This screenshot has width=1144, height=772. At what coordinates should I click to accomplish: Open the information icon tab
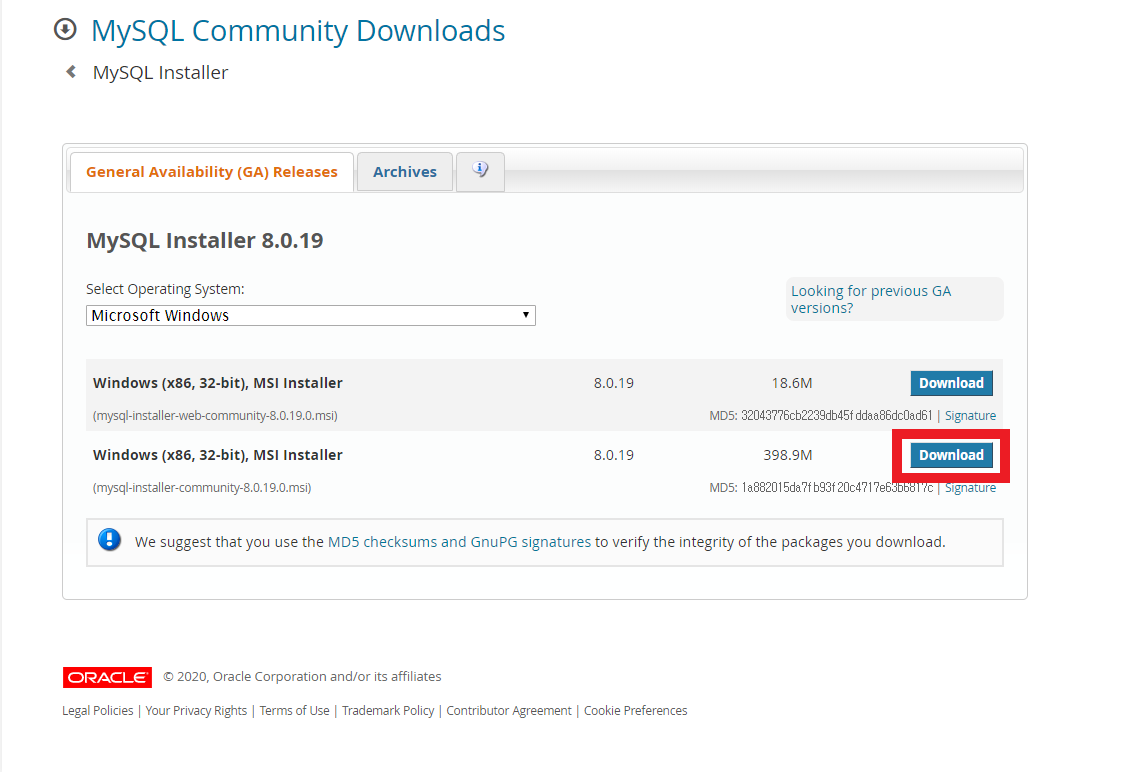click(480, 171)
